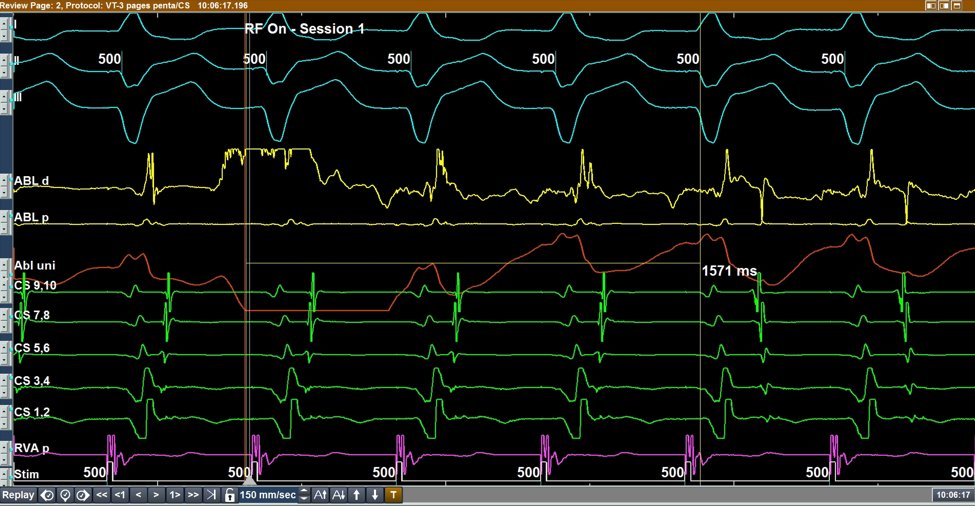Jump back fast with the << button

(101, 495)
